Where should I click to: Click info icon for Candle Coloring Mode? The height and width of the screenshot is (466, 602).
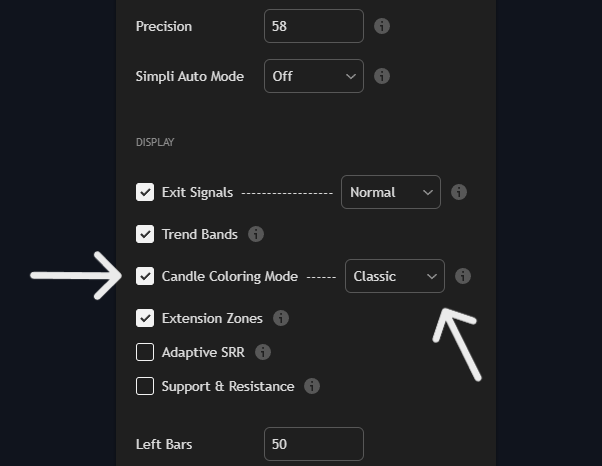[463, 276]
